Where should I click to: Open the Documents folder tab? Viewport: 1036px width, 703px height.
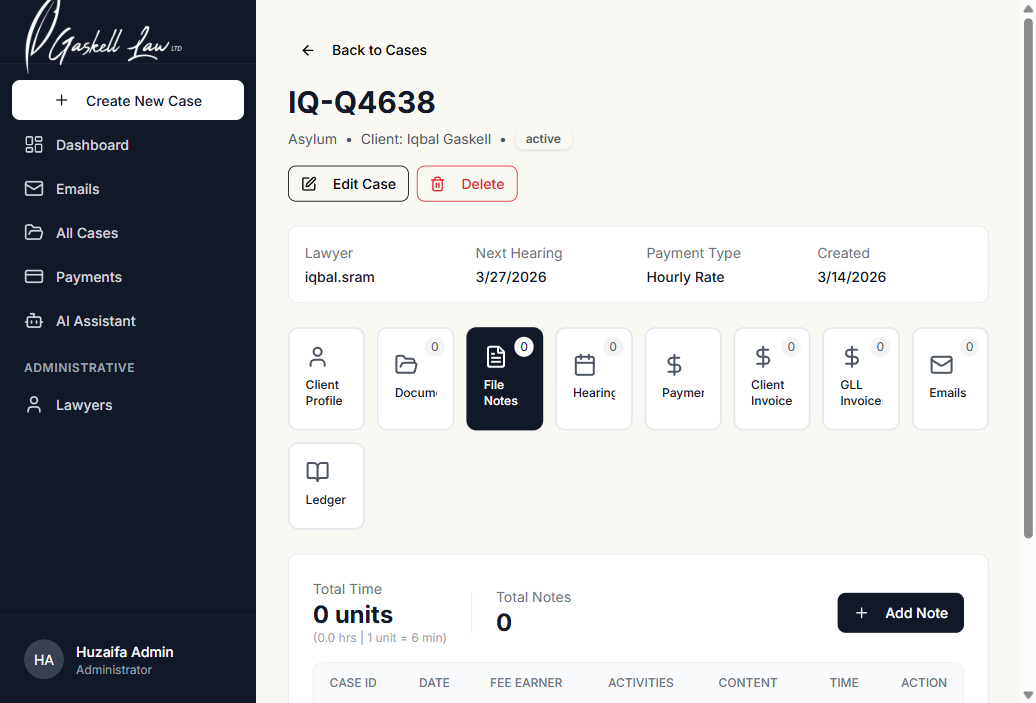pos(415,378)
